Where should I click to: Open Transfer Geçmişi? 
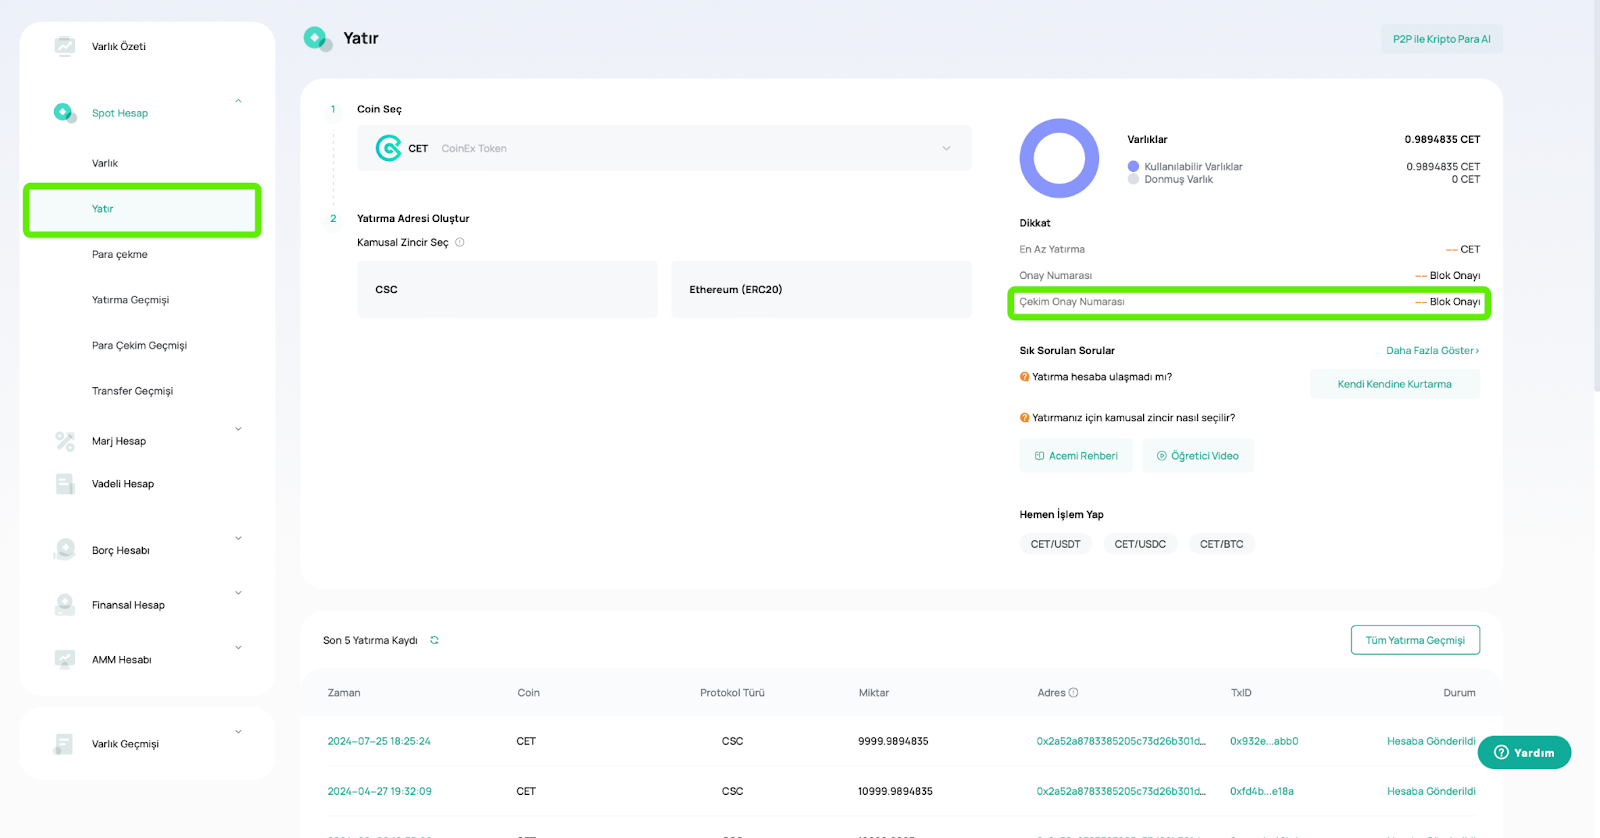133,391
